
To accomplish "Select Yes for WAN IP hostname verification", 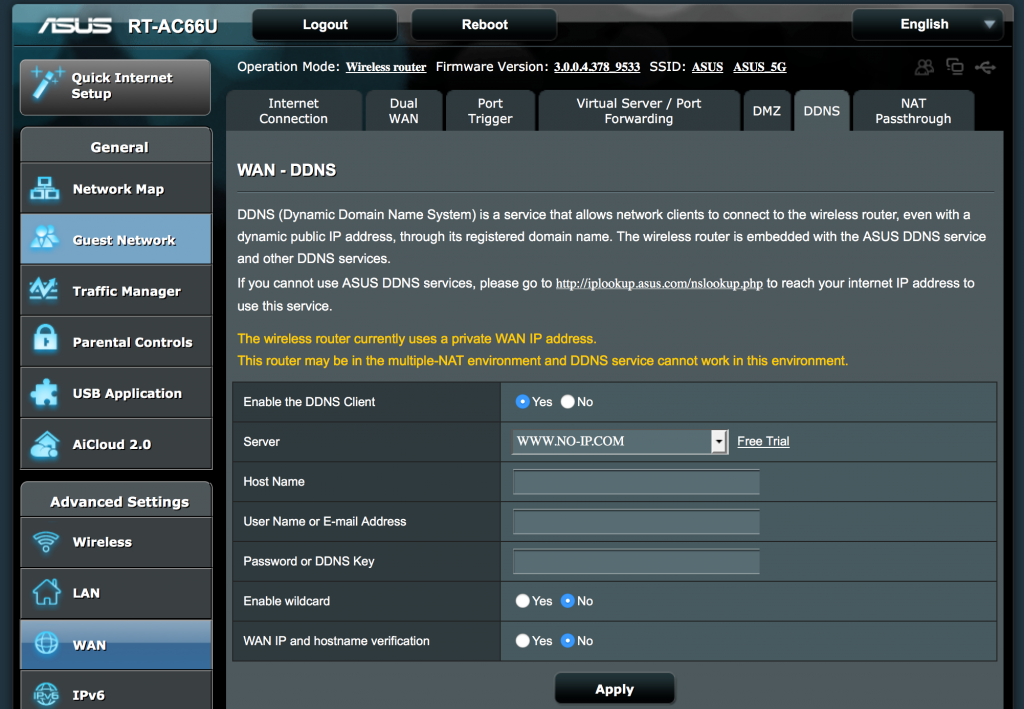I will click(x=522, y=640).
